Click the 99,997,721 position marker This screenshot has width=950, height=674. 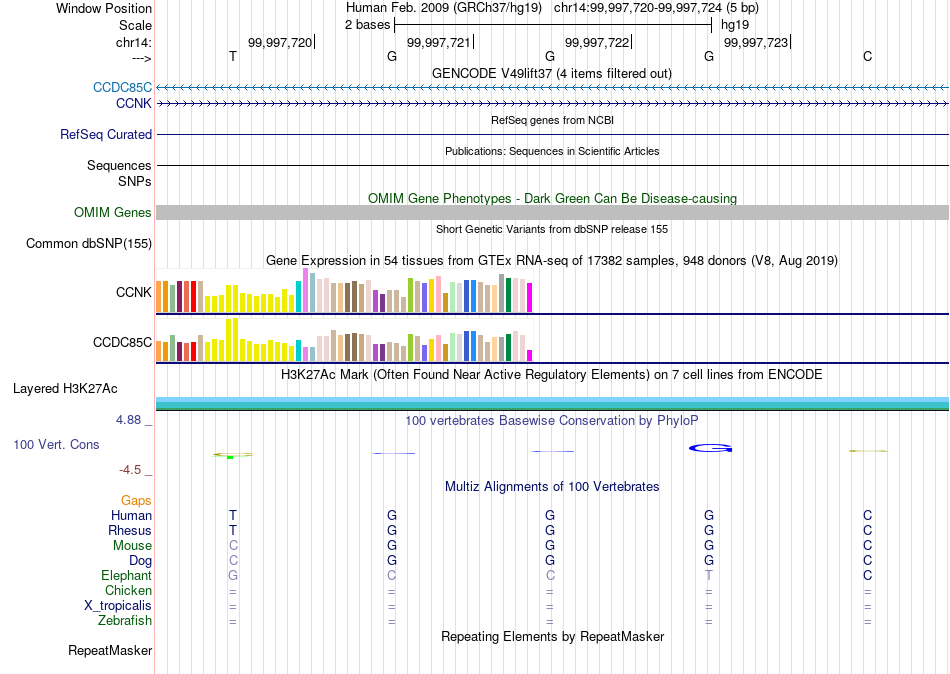(x=439, y=42)
